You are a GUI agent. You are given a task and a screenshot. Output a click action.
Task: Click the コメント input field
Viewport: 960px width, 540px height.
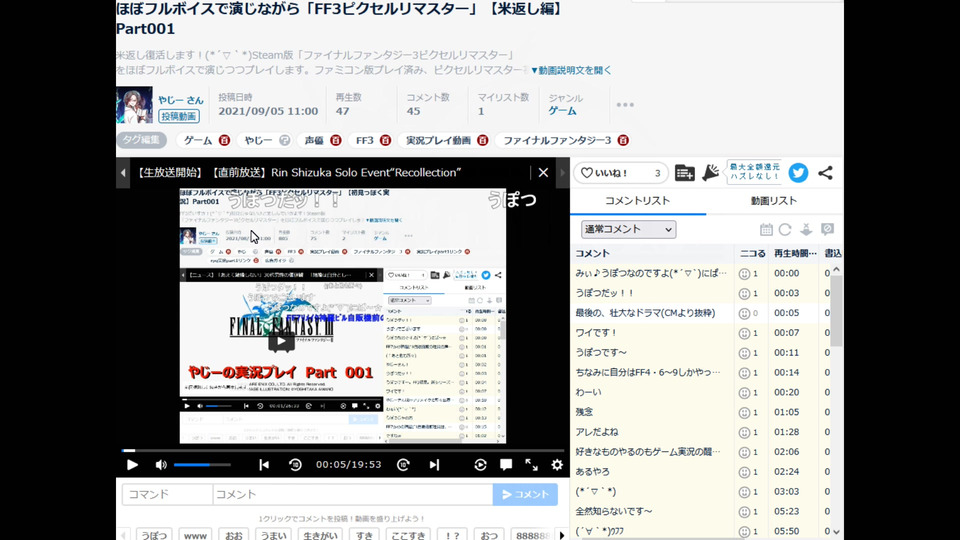[353, 494]
